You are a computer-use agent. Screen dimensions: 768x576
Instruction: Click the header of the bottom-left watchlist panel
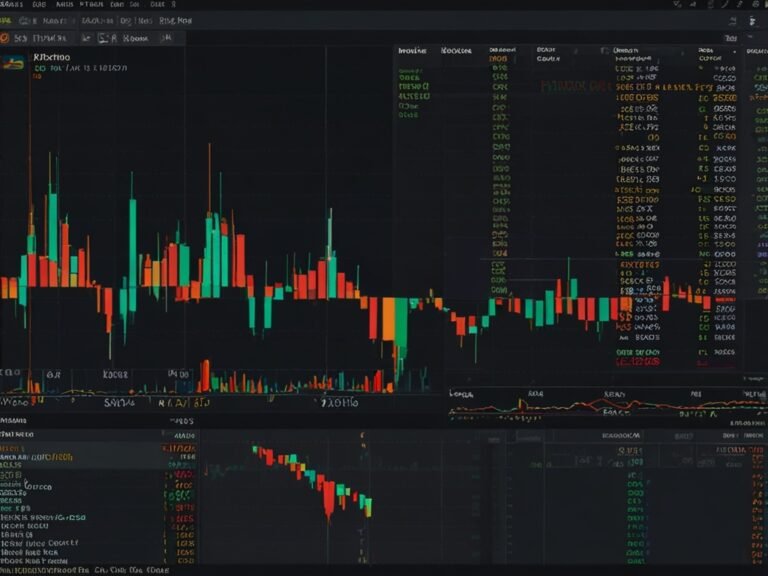(x=18, y=436)
